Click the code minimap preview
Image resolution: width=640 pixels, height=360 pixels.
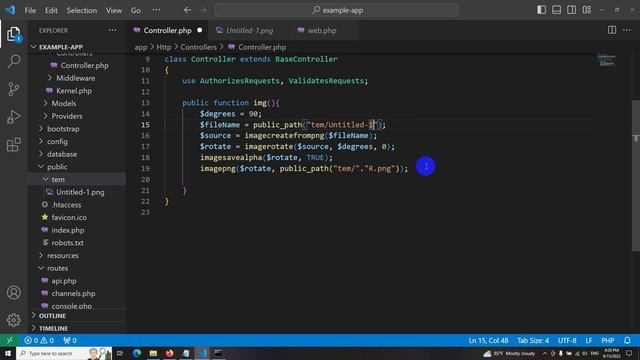[607, 60]
